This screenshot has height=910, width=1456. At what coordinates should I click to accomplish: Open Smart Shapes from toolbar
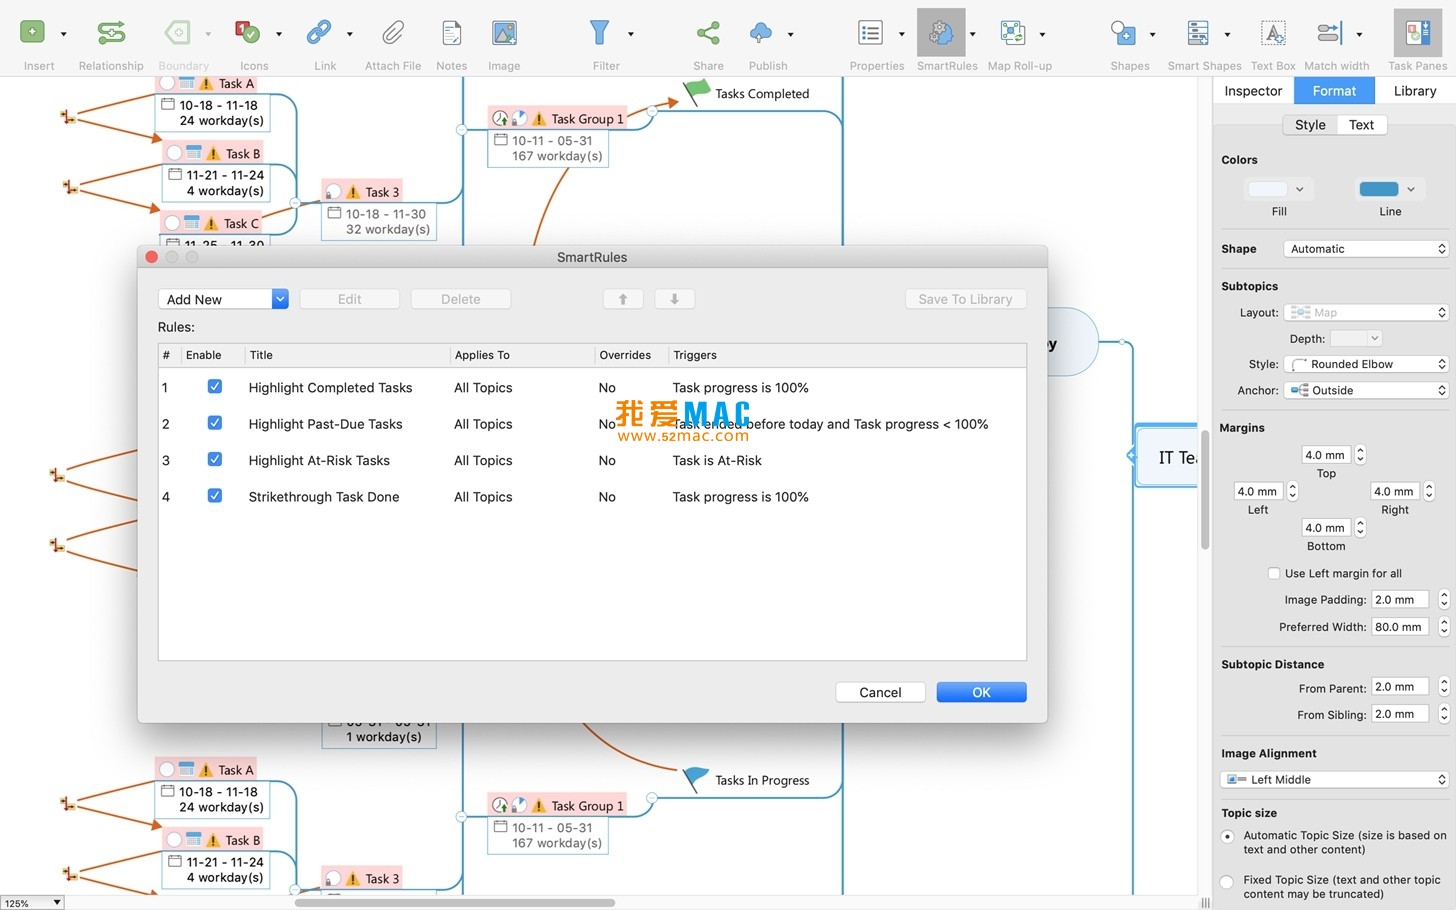(x=1198, y=32)
